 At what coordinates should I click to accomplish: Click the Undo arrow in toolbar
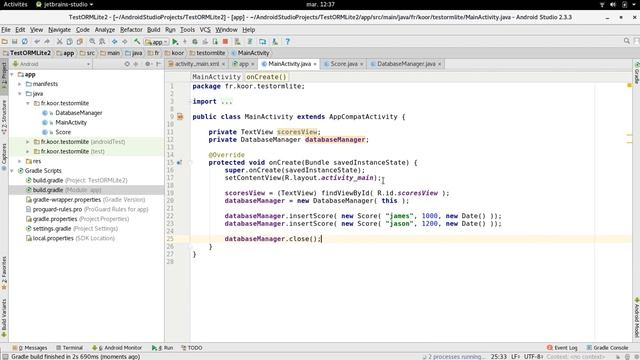[37, 42]
